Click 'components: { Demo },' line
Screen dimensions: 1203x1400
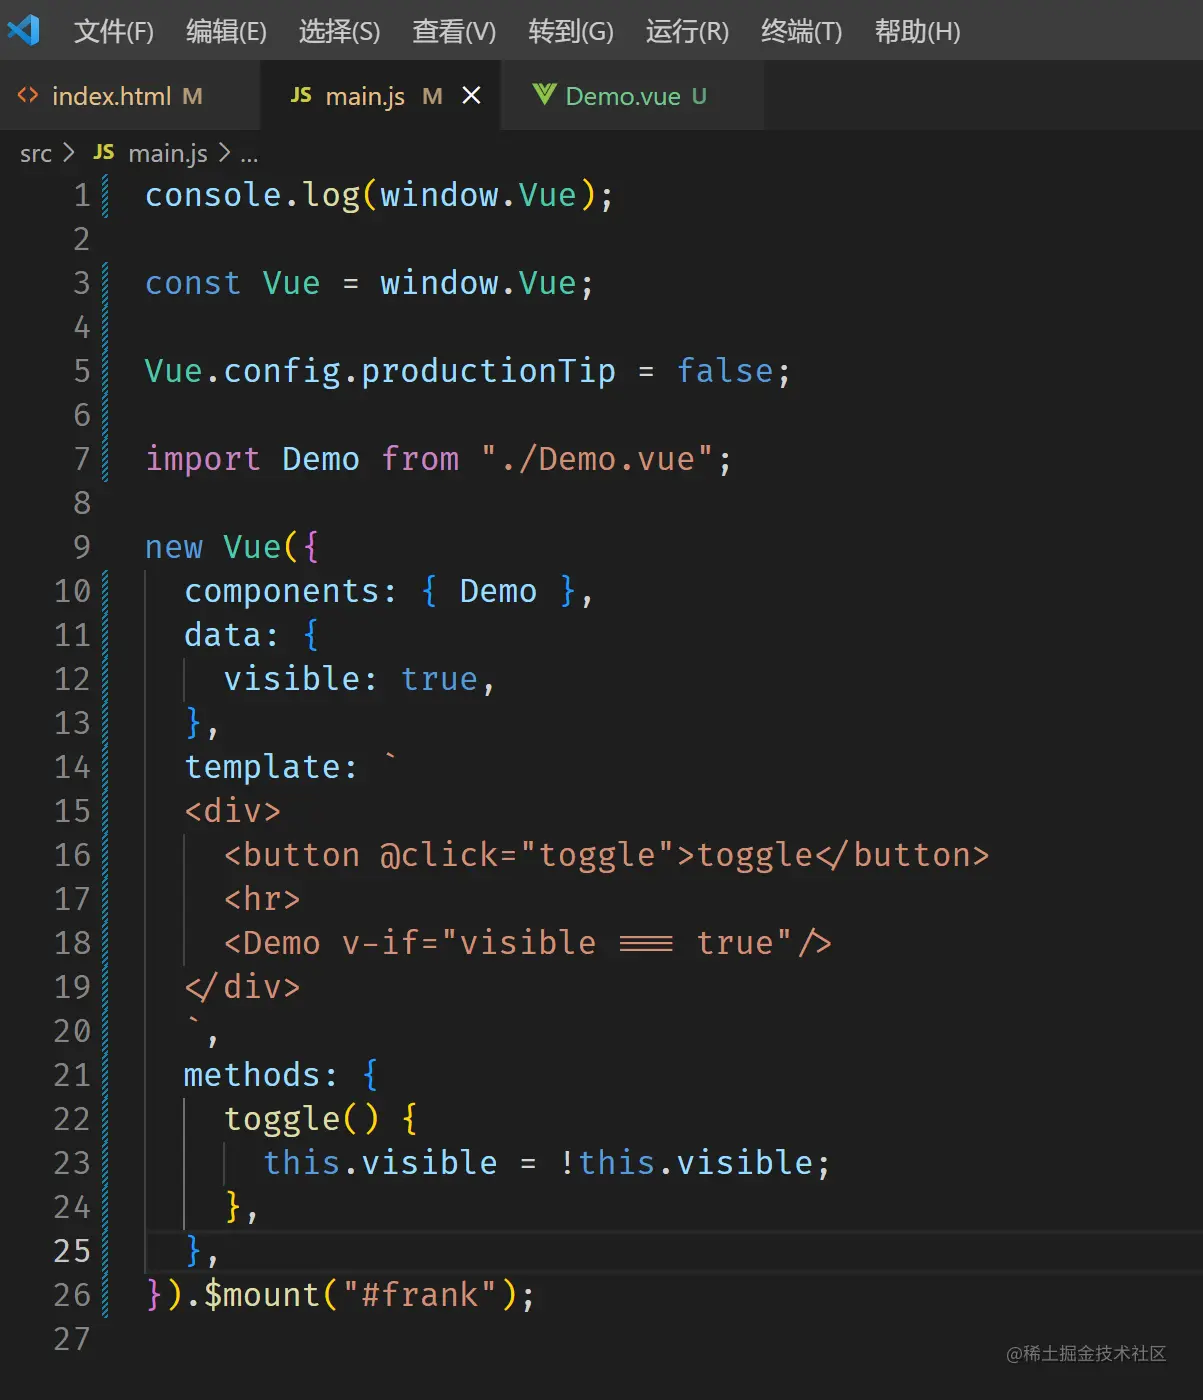[389, 591]
